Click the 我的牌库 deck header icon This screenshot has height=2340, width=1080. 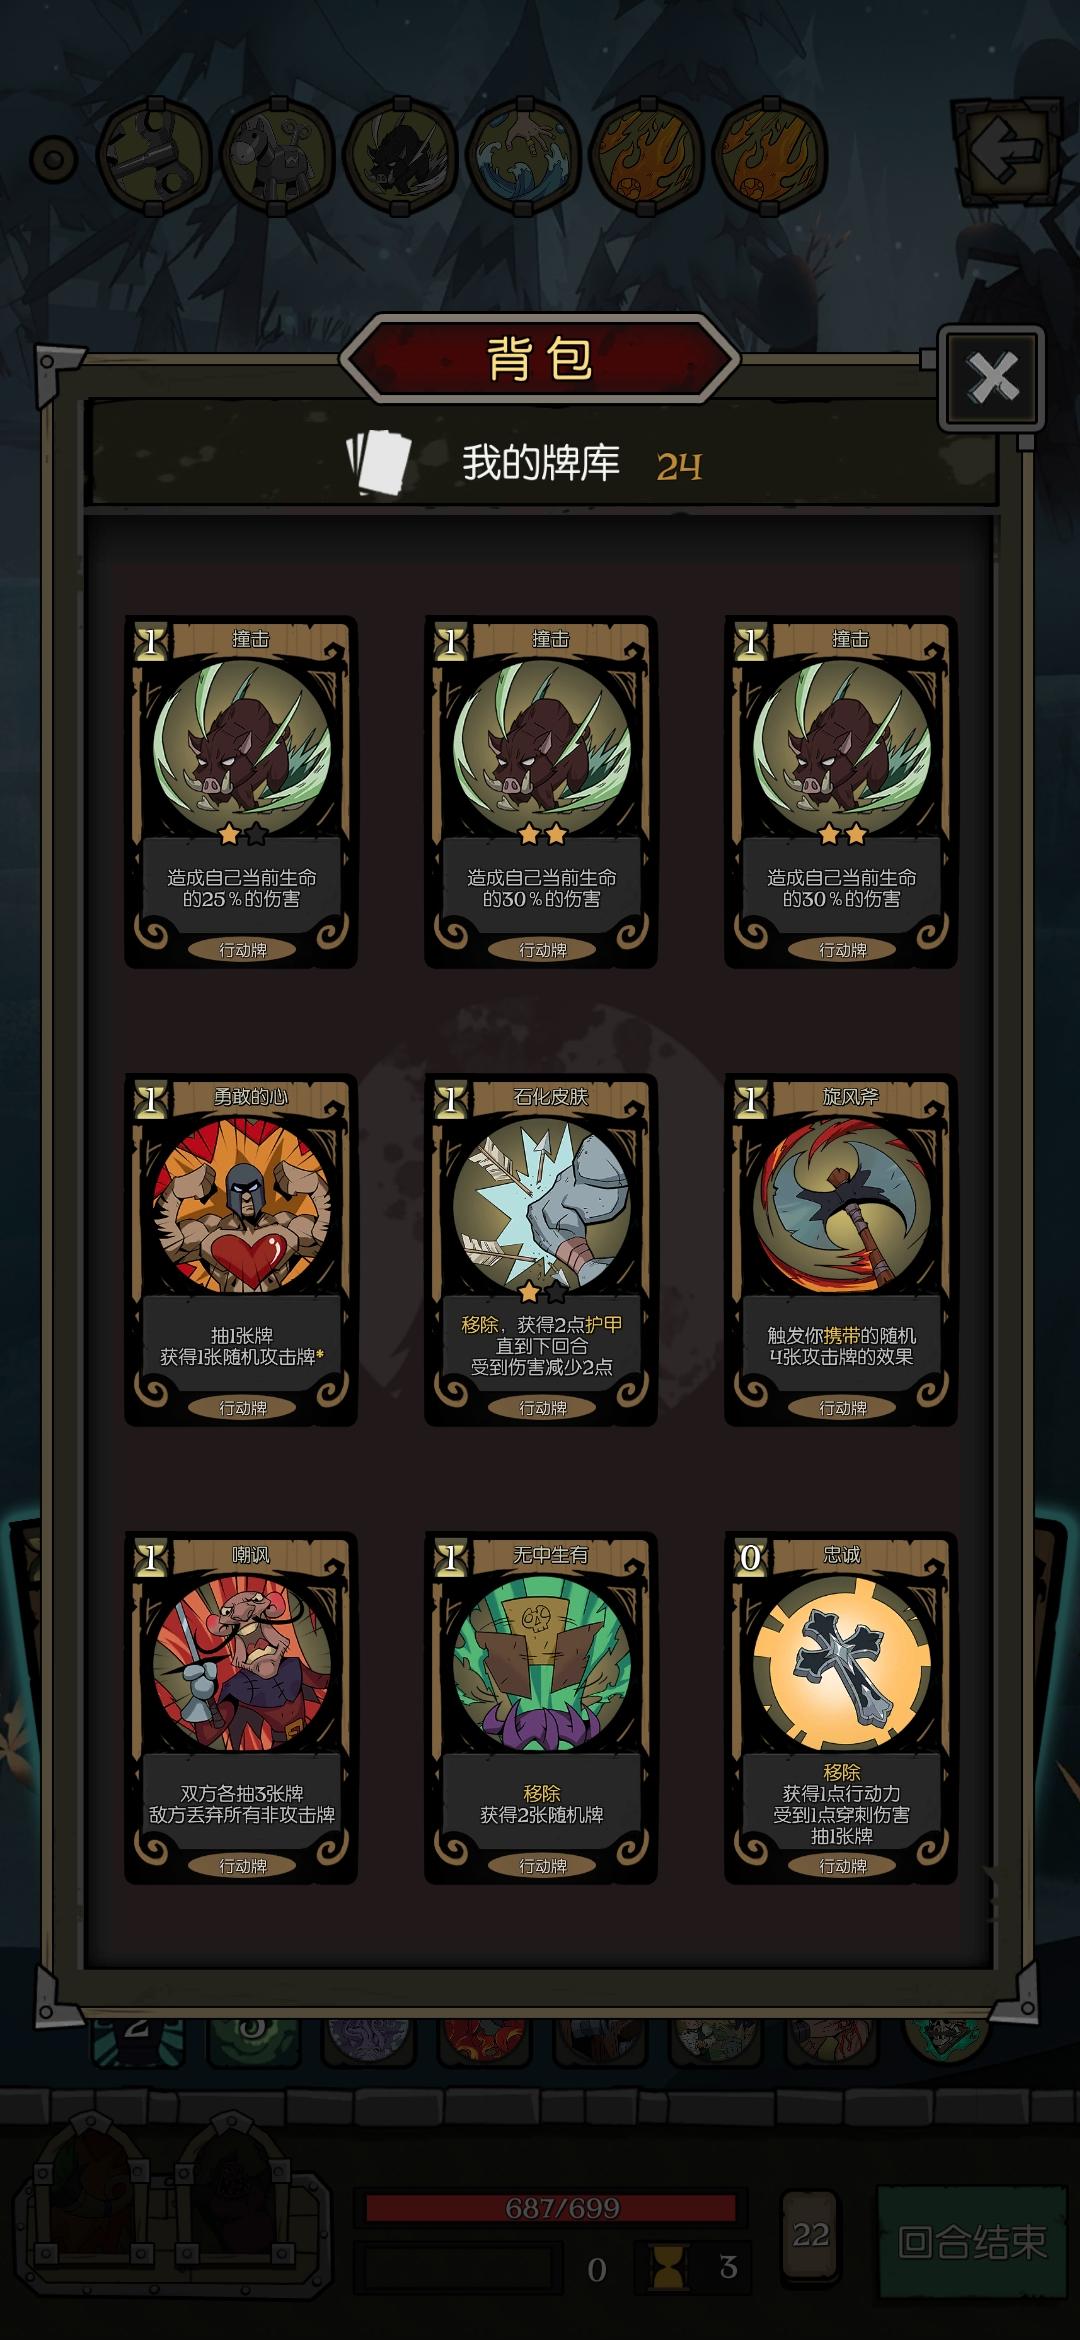379,462
